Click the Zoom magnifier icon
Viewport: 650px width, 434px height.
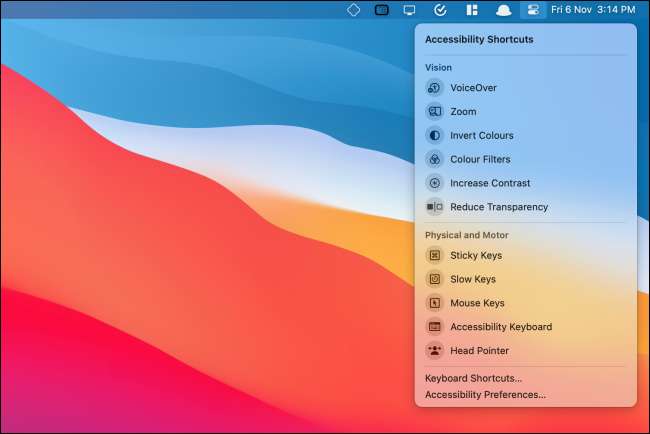click(434, 112)
